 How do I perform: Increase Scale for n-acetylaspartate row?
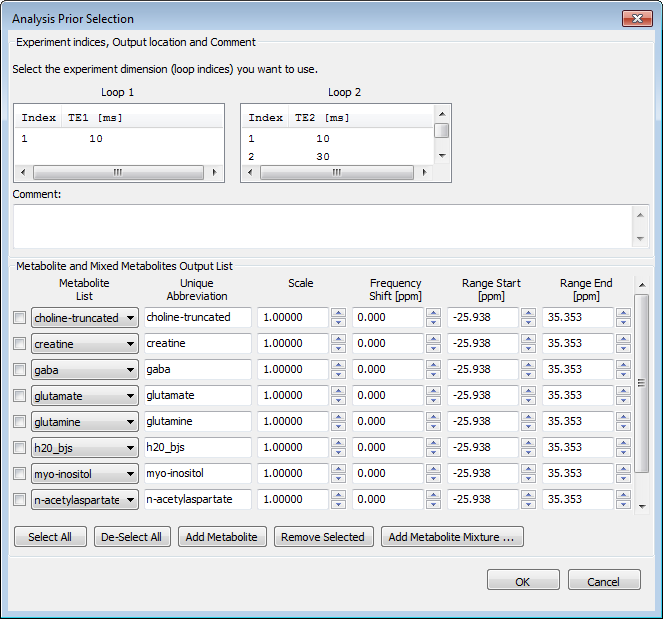click(x=338, y=495)
